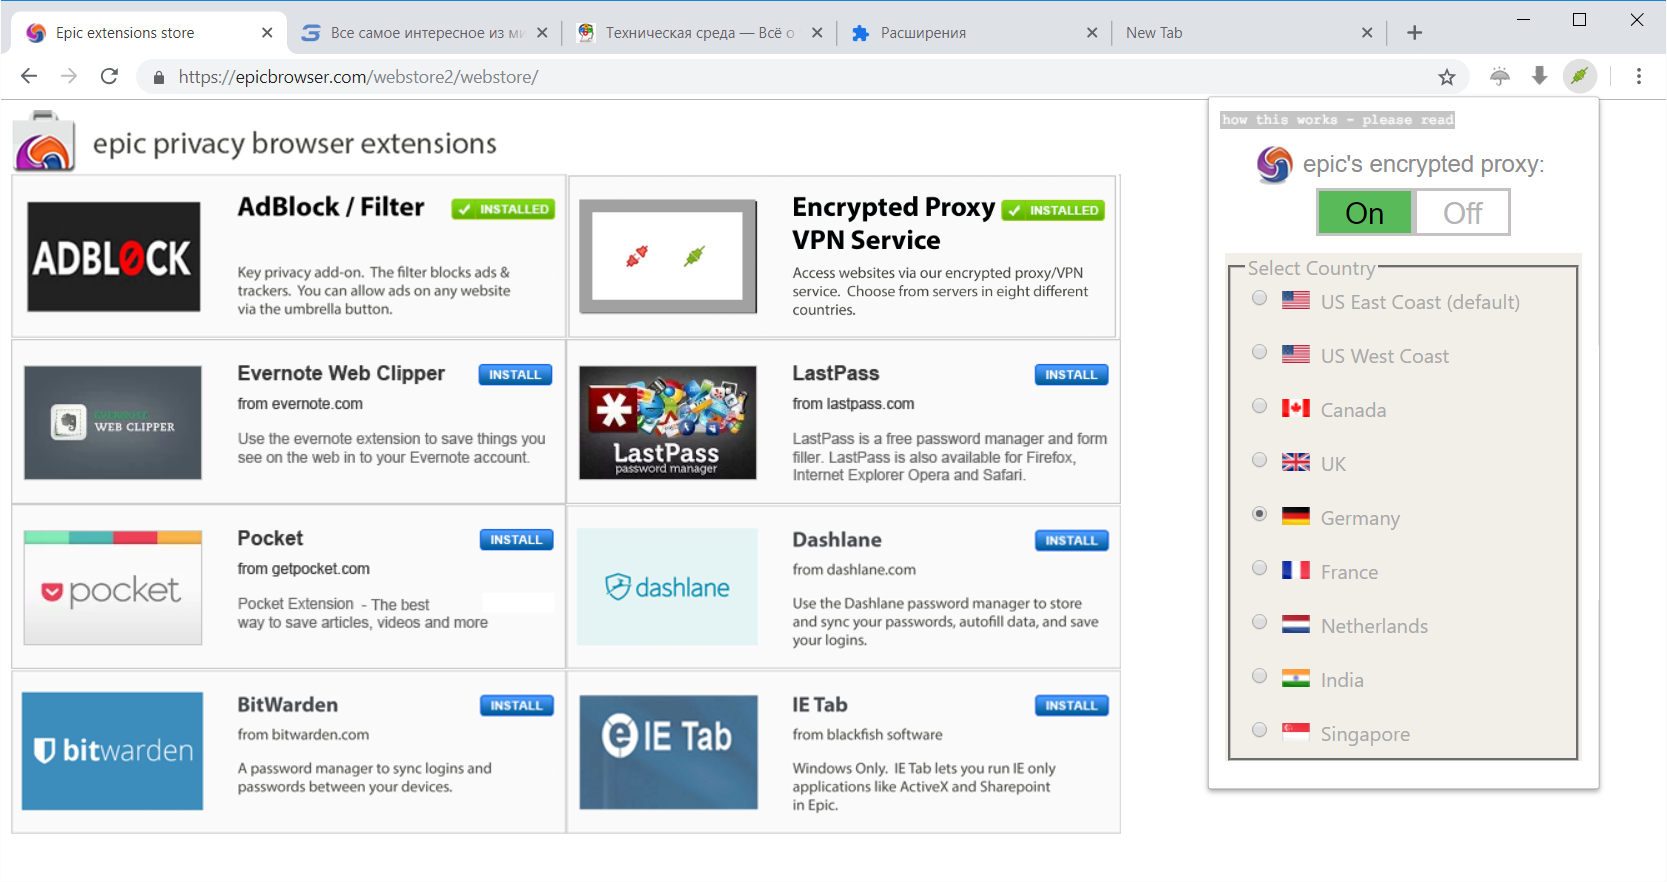Select US West Coast radio option
This screenshot has height=882, width=1667.
(1260, 352)
